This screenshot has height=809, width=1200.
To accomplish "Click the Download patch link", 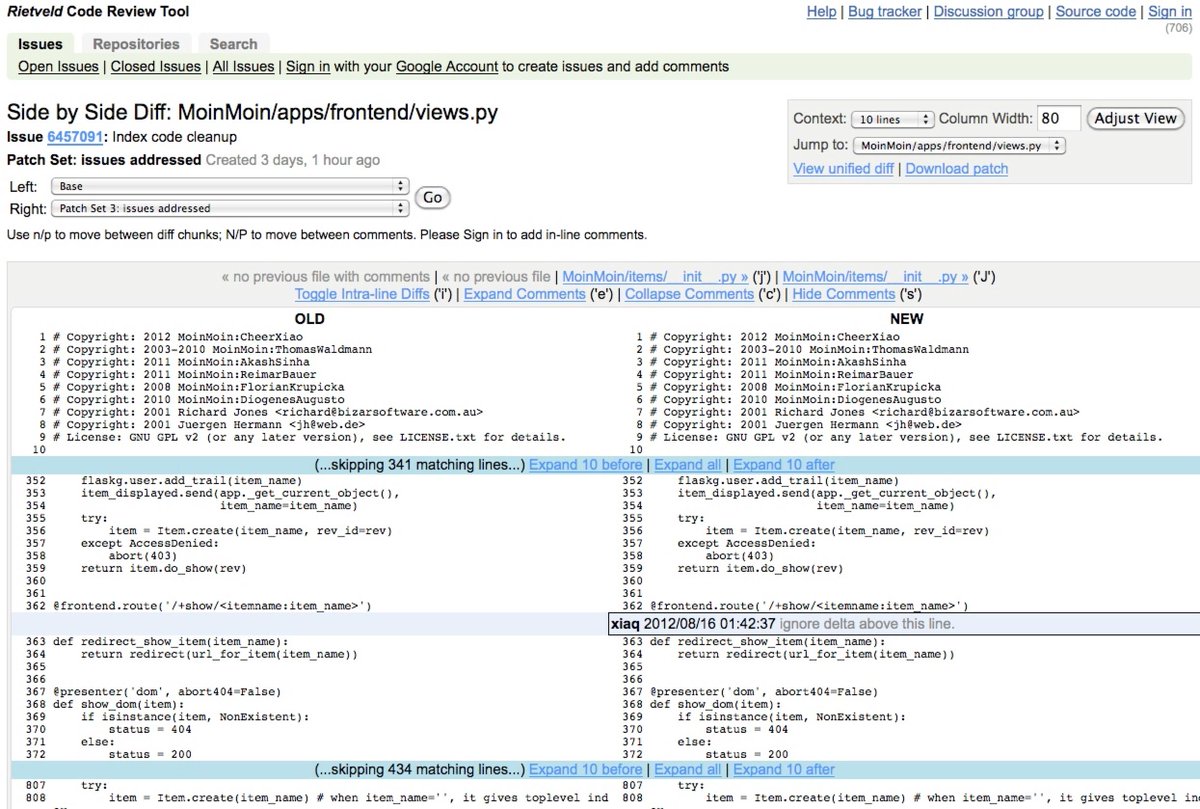I will tap(957, 168).
